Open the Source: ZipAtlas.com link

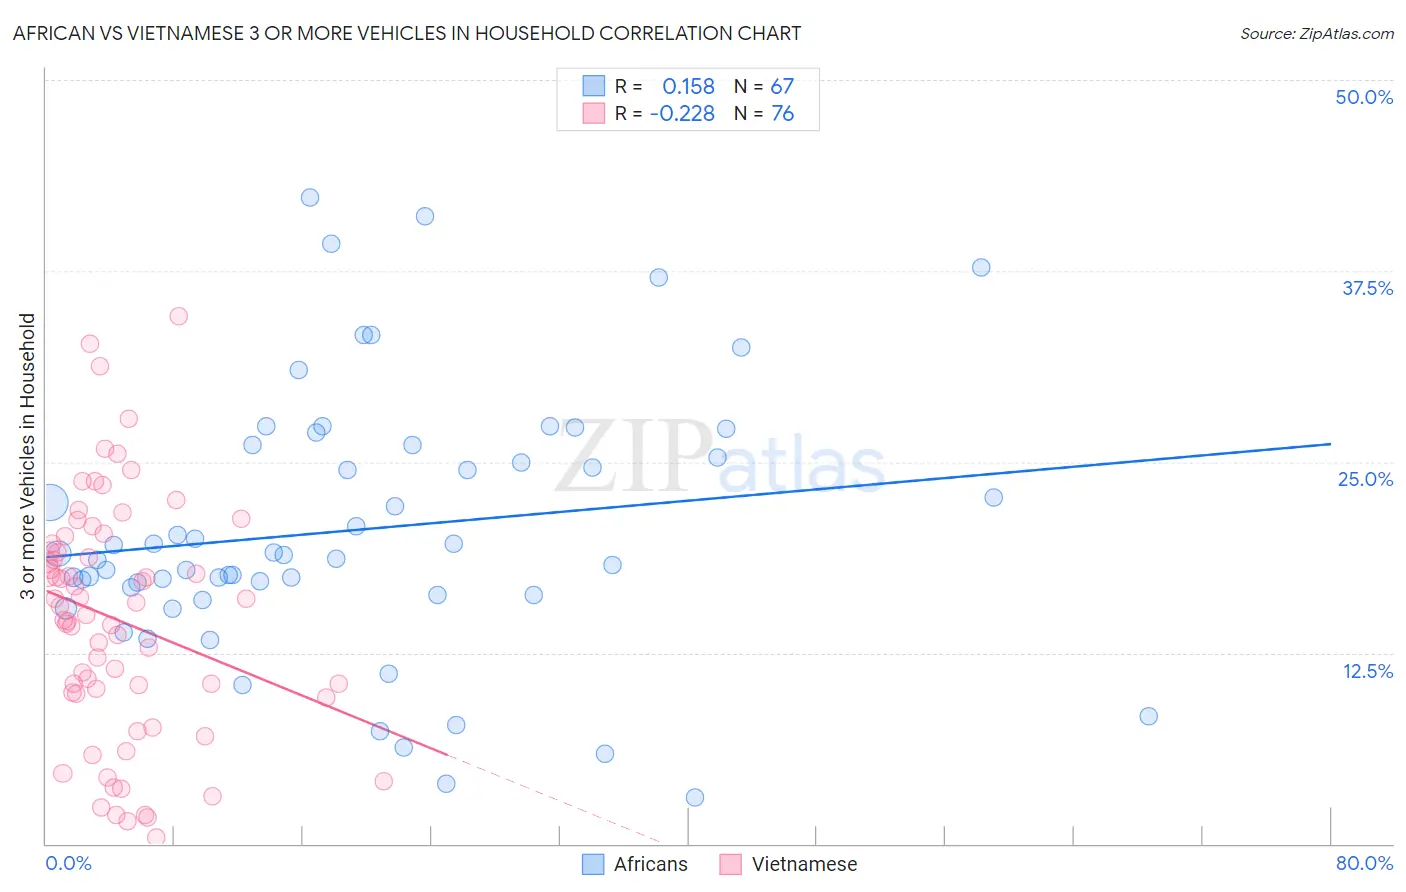(1317, 33)
